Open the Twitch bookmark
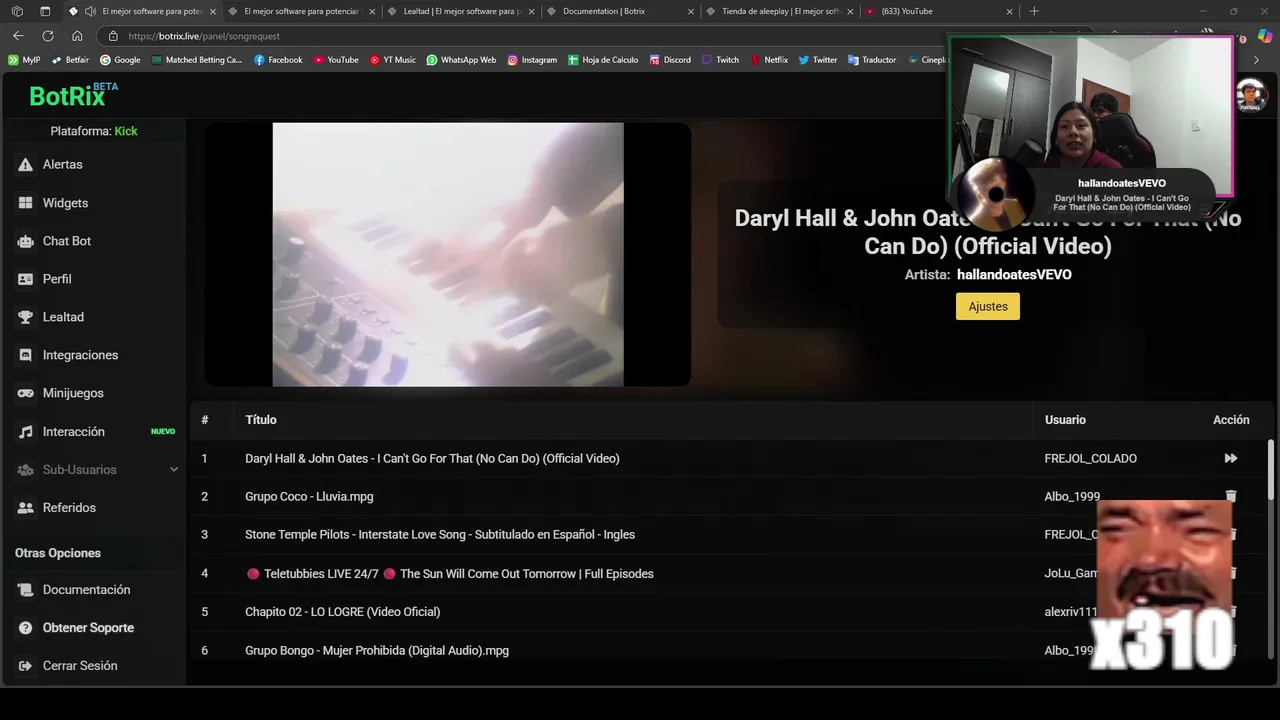Screen dimensions: 1280x720 (x=720, y=60)
